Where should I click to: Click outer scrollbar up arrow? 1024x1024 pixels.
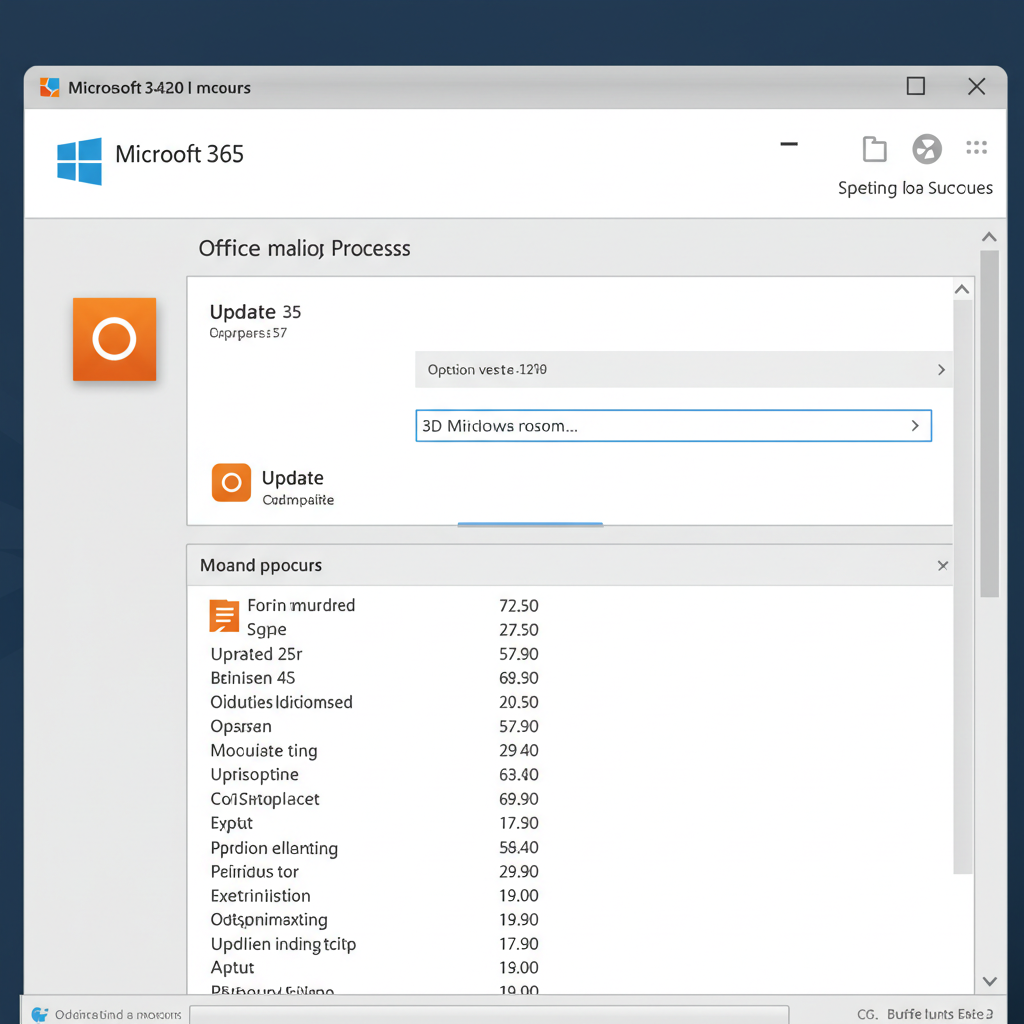click(989, 237)
